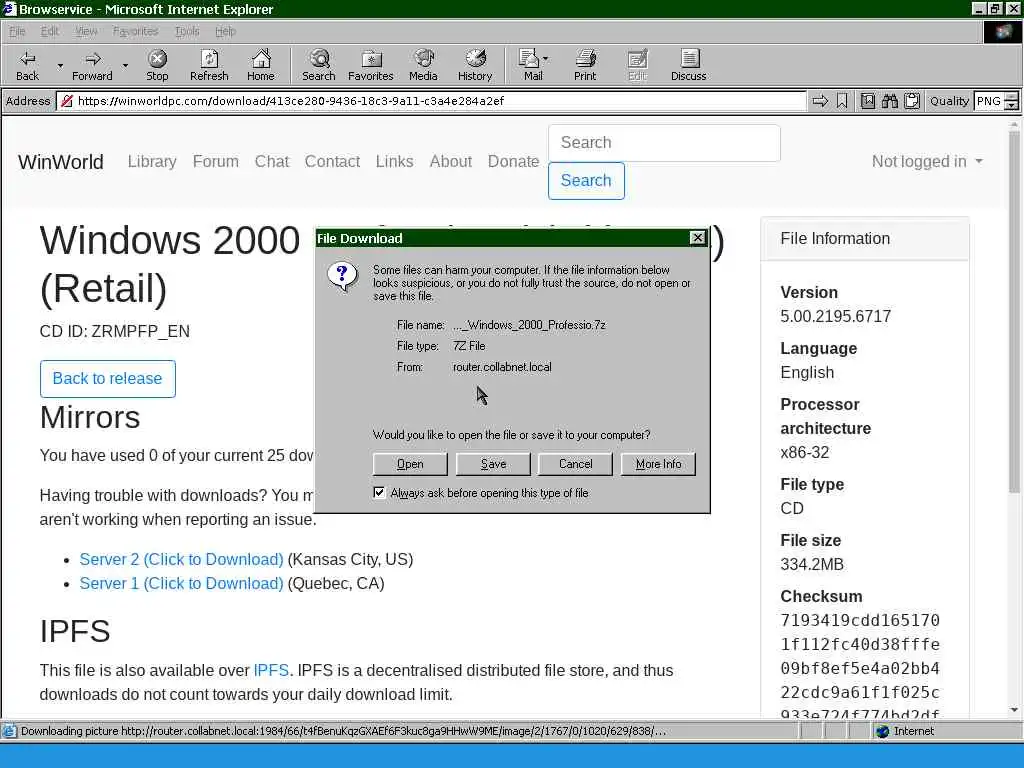Open the Chat nav link
1024x768 pixels.
click(x=272, y=161)
